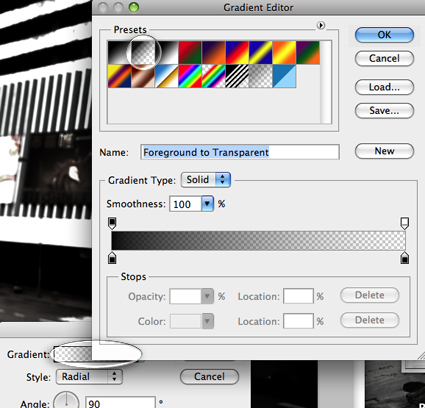The width and height of the screenshot is (425, 408).
Task: Click the Save... button
Action: (384, 111)
